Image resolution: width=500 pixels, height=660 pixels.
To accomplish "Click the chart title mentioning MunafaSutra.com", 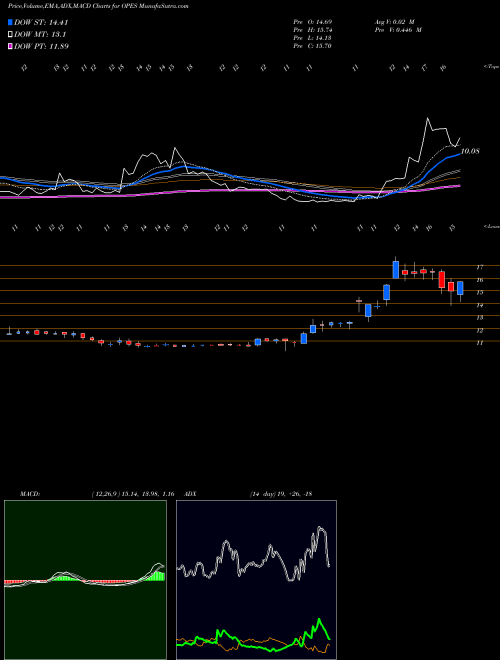I will 98,6.
